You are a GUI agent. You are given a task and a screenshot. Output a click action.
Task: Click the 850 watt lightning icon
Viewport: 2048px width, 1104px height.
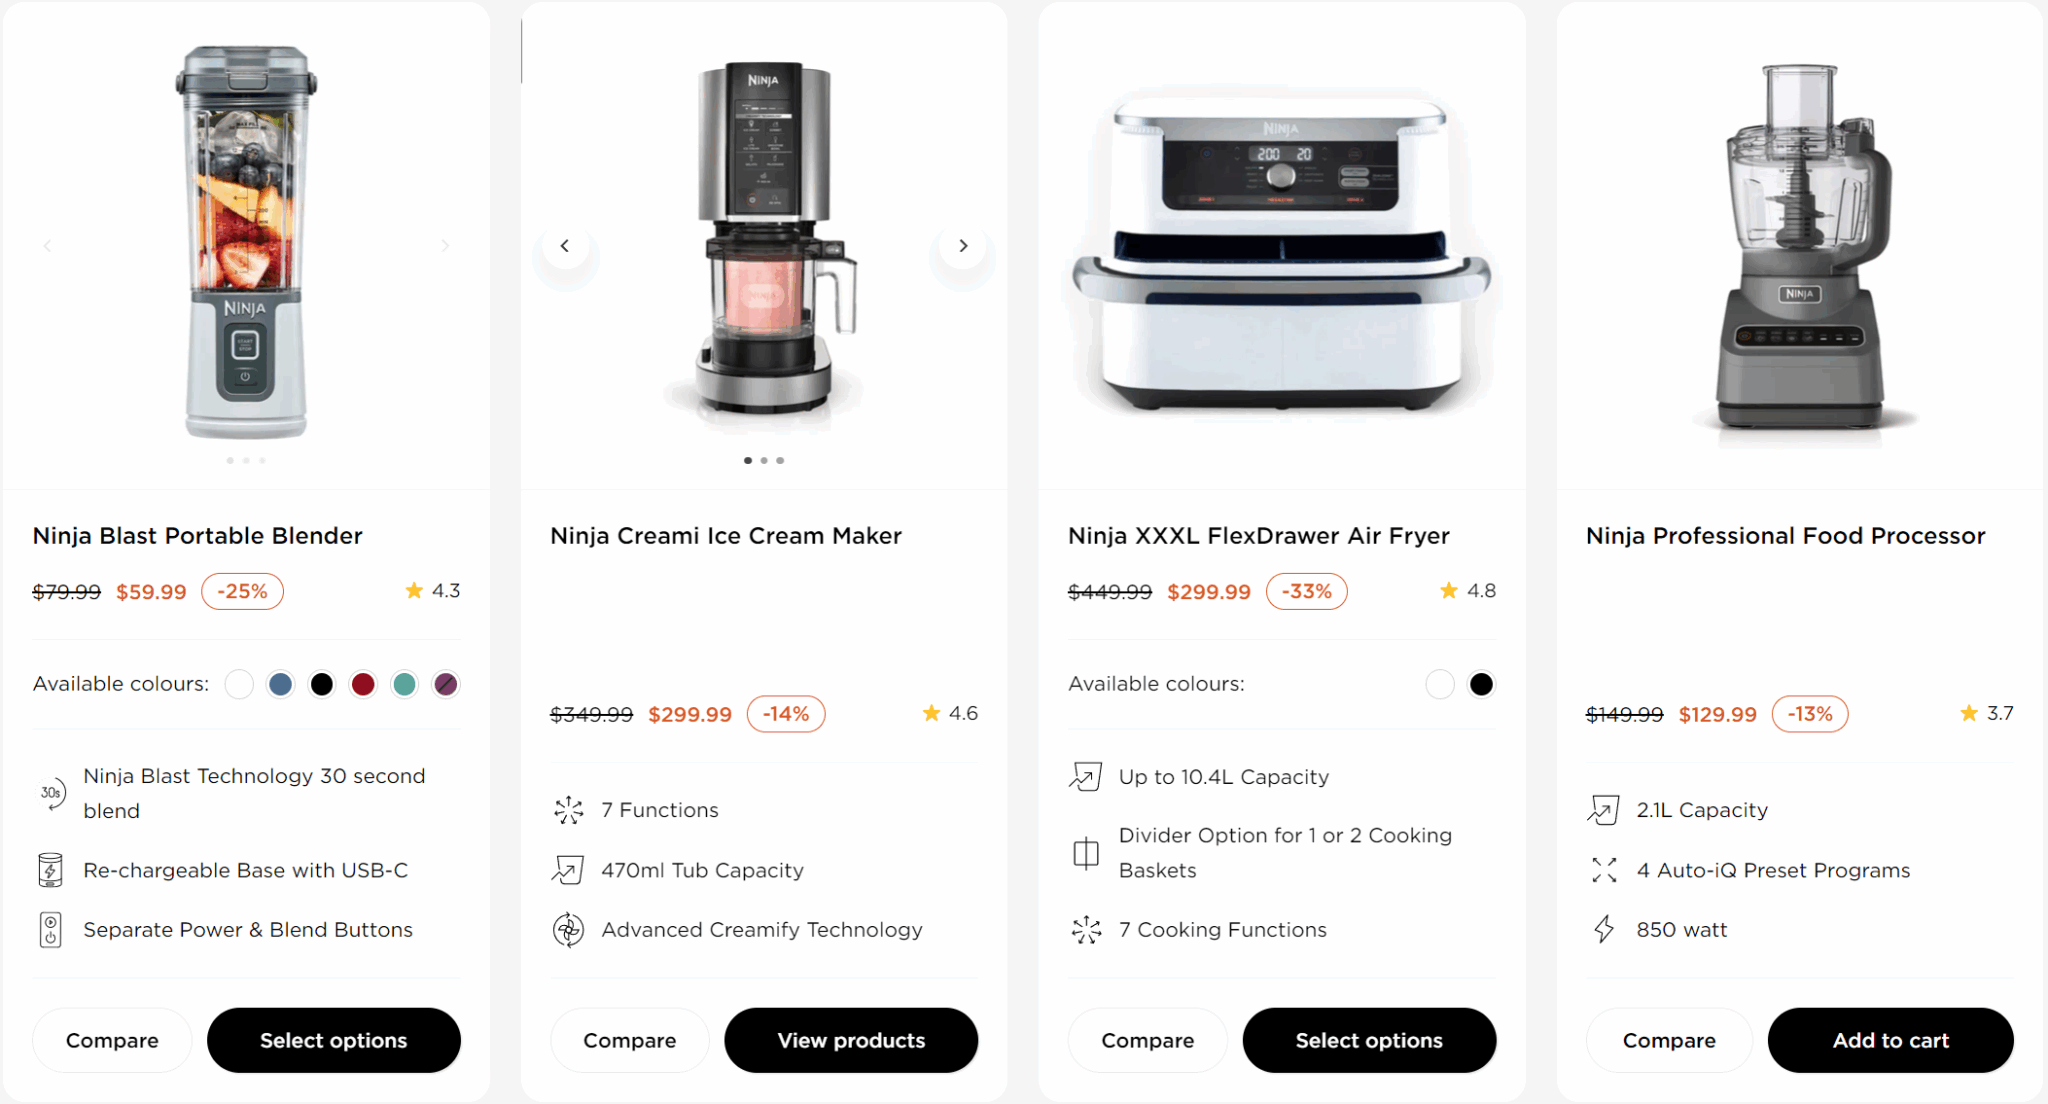pyautogui.click(x=1604, y=929)
